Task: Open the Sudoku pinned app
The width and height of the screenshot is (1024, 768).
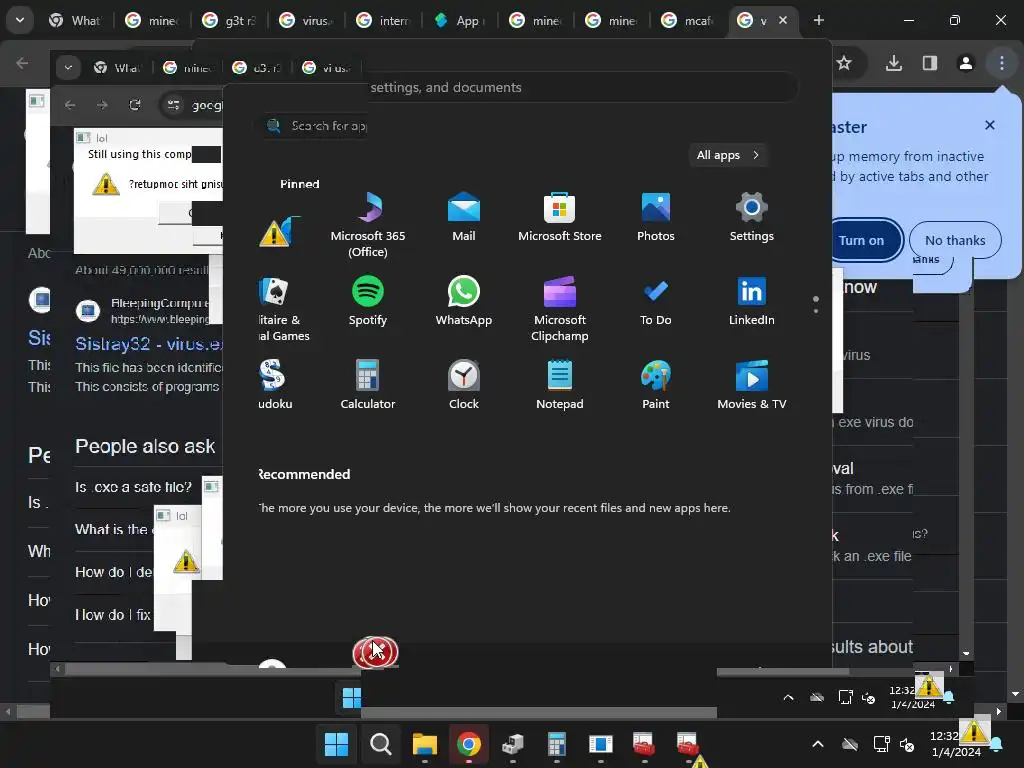Action: point(275,385)
